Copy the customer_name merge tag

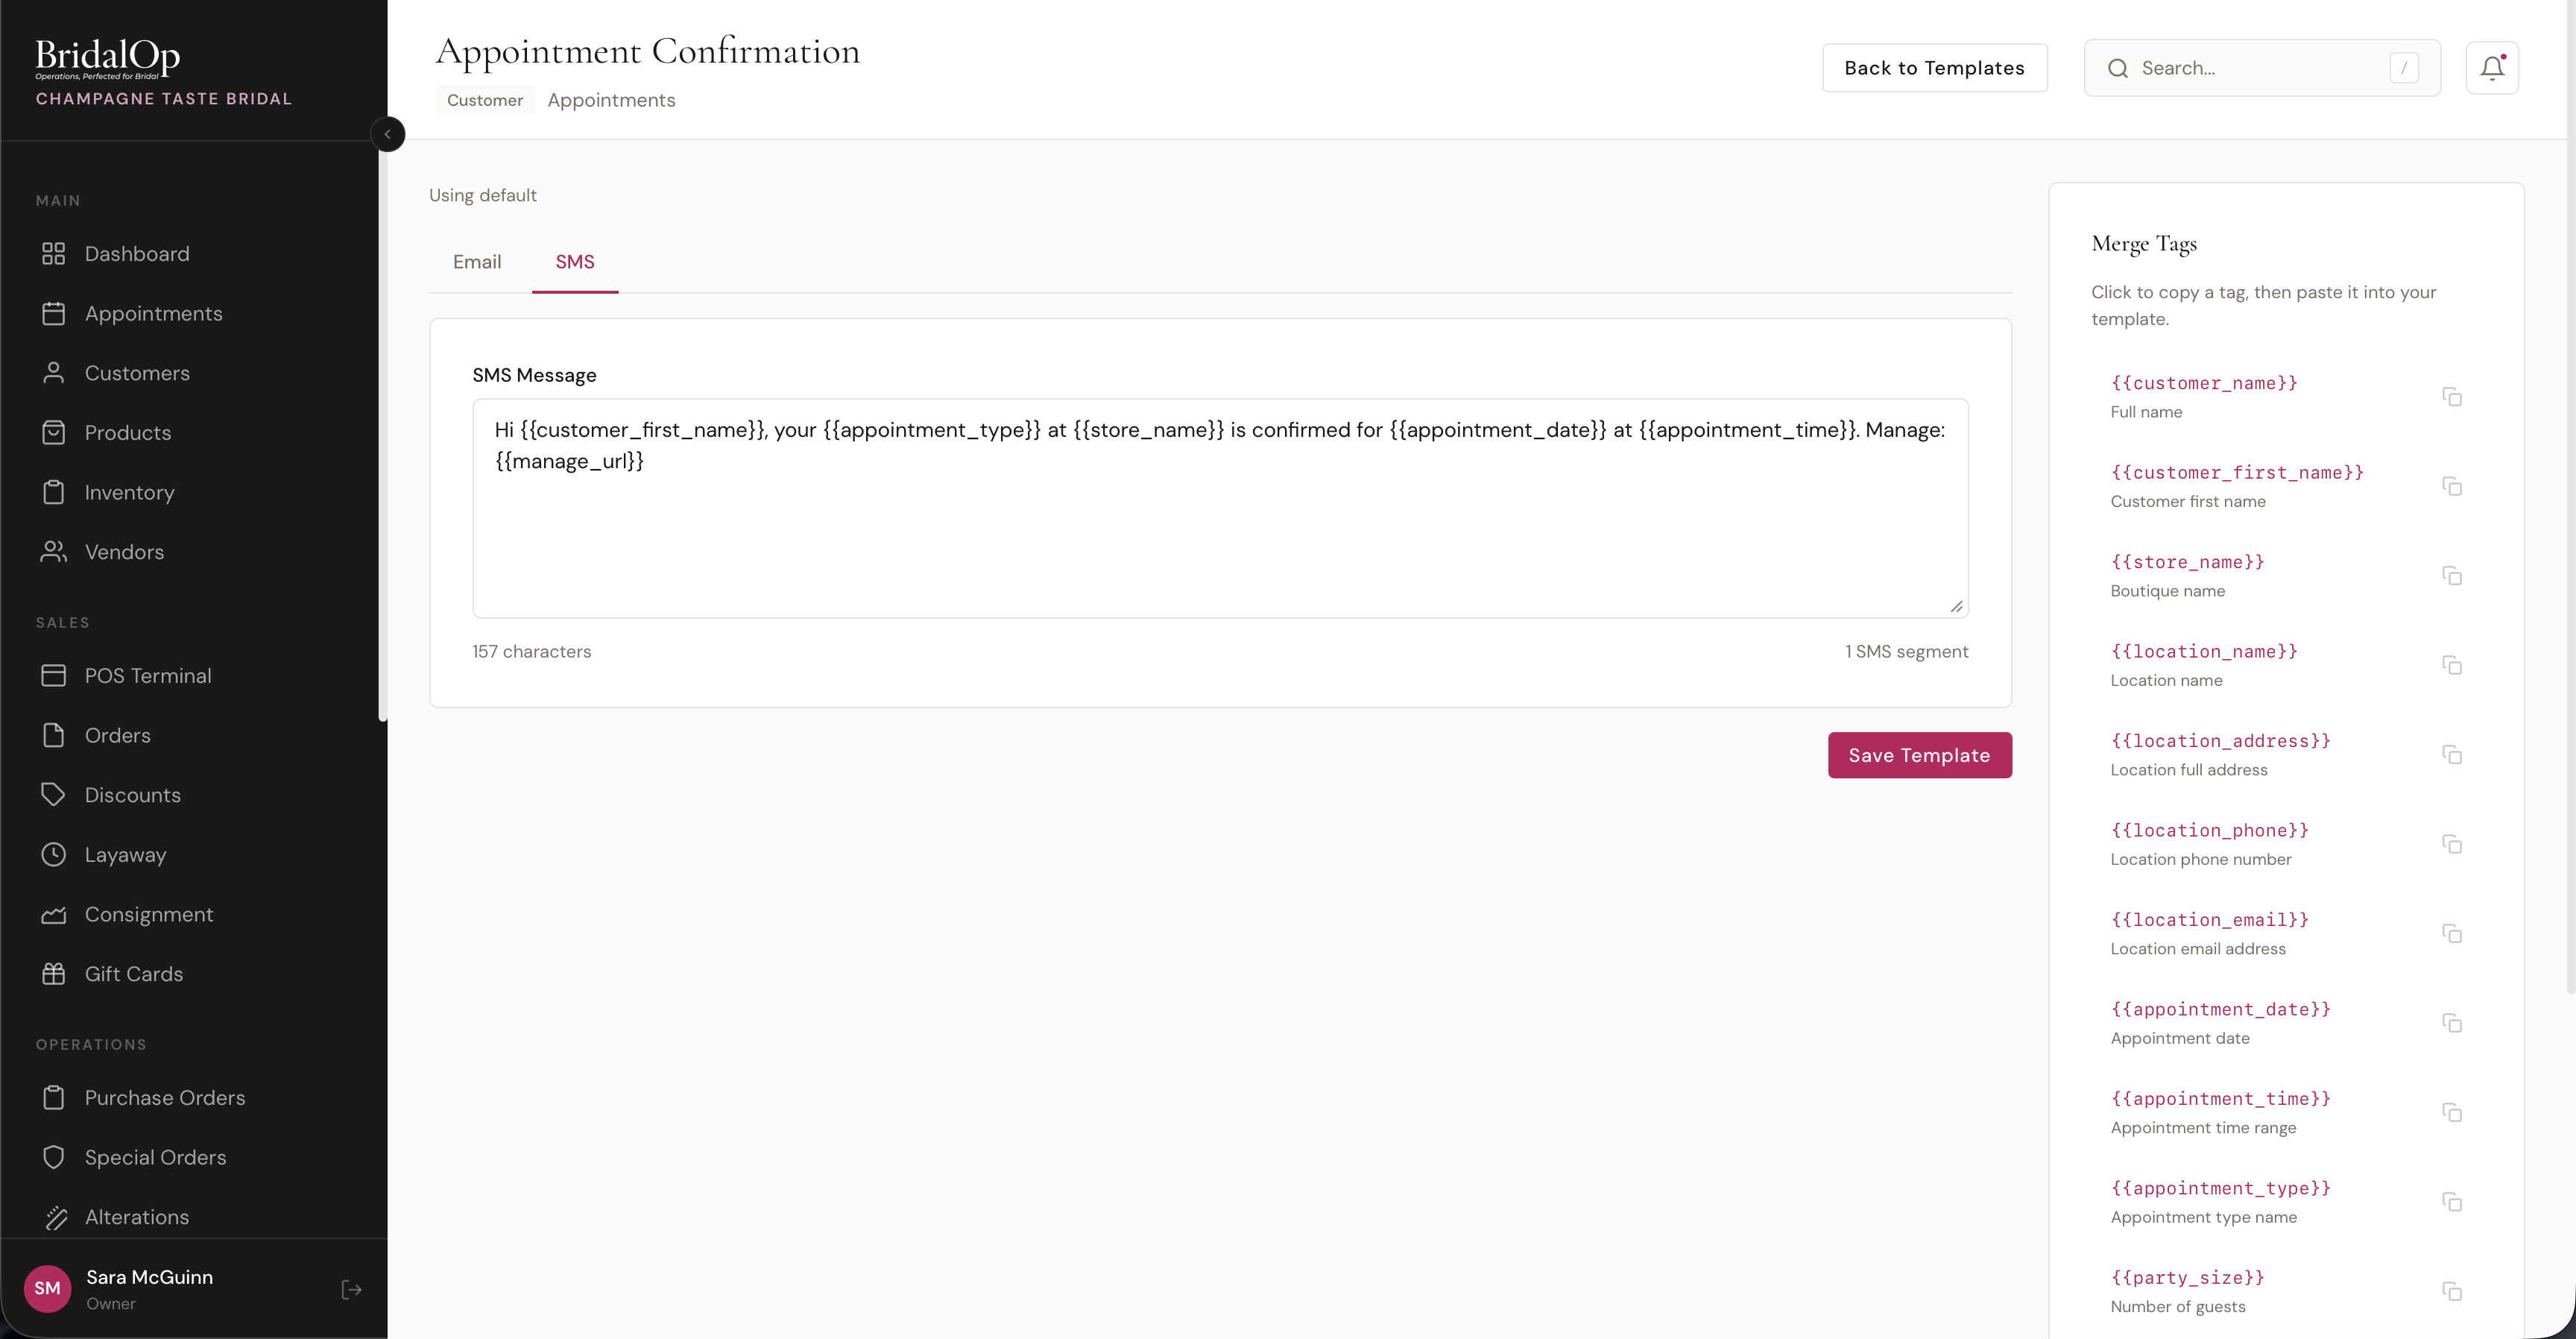point(2452,397)
